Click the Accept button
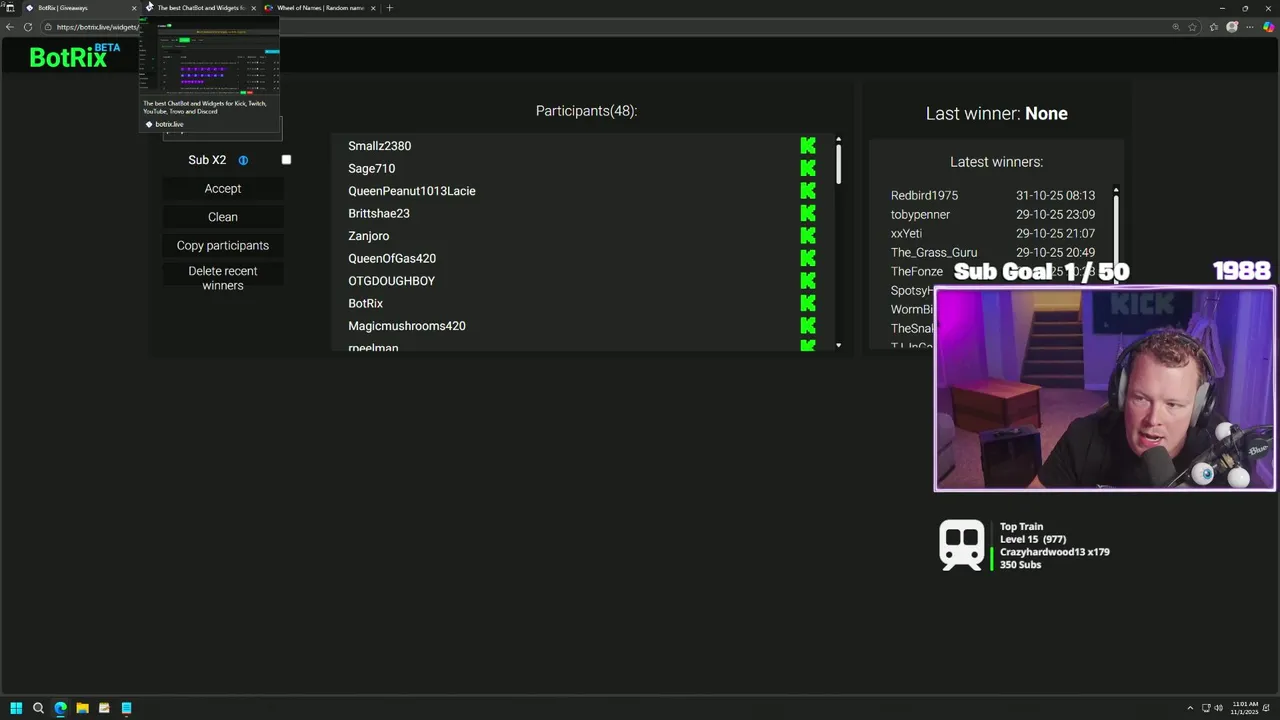Image resolution: width=1280 pixels, height=720 pixels. 223,189
